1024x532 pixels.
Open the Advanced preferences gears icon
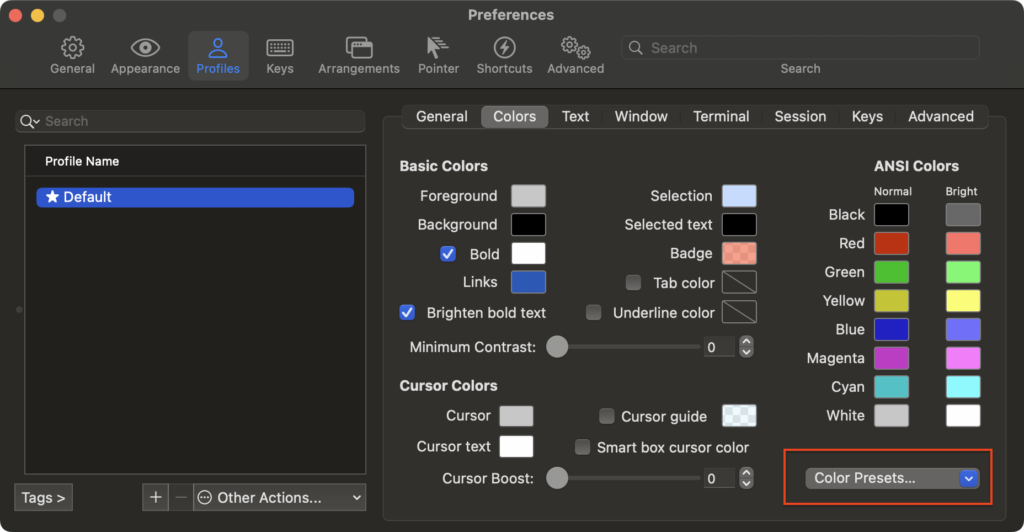(575, 48)
